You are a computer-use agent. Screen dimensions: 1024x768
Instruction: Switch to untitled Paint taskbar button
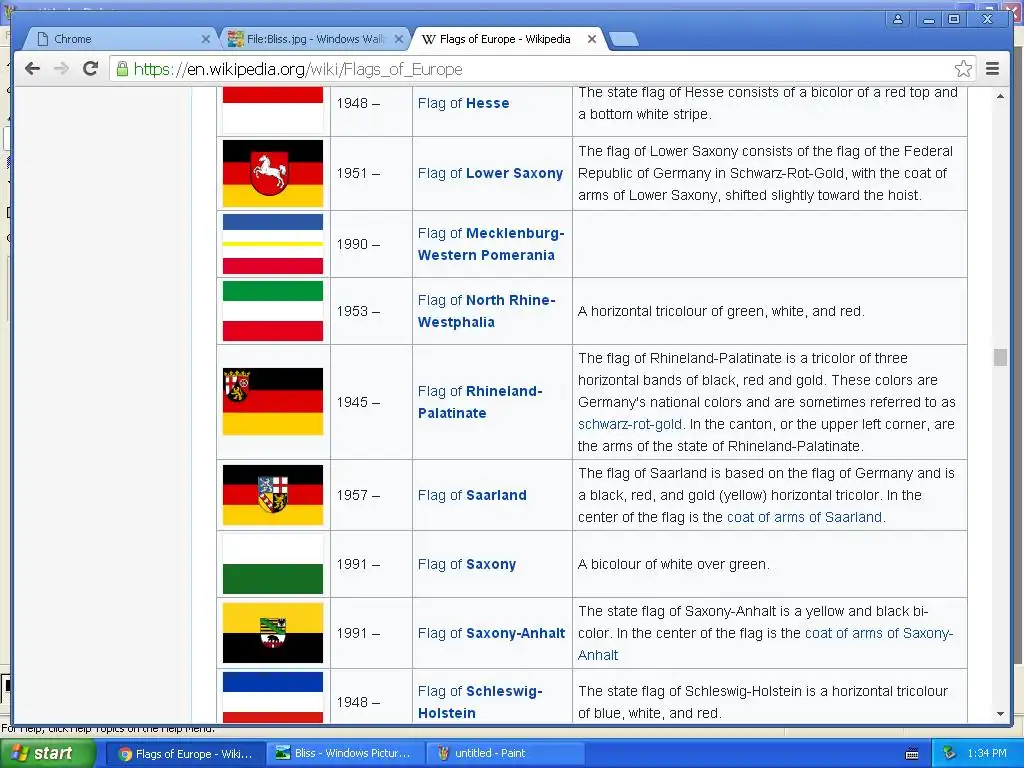(x=504, y=753)
